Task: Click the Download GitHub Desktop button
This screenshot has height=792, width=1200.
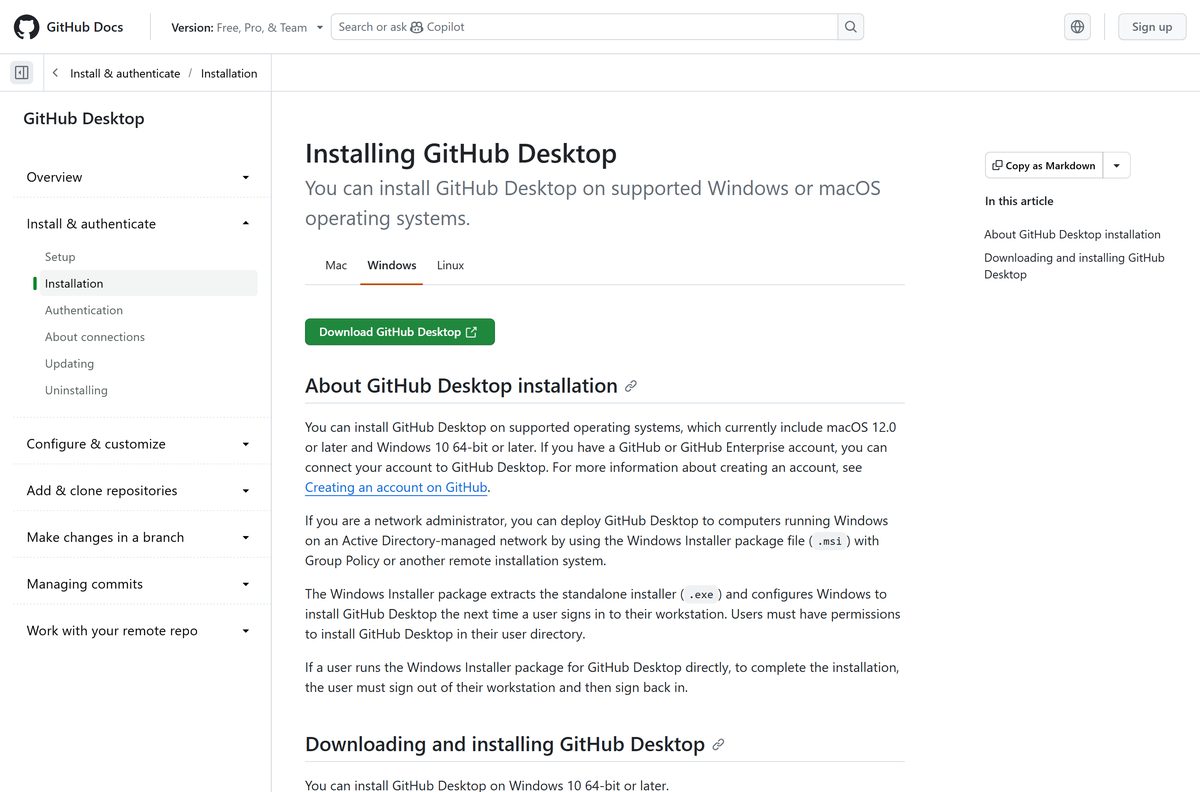Action: (400, 332)
